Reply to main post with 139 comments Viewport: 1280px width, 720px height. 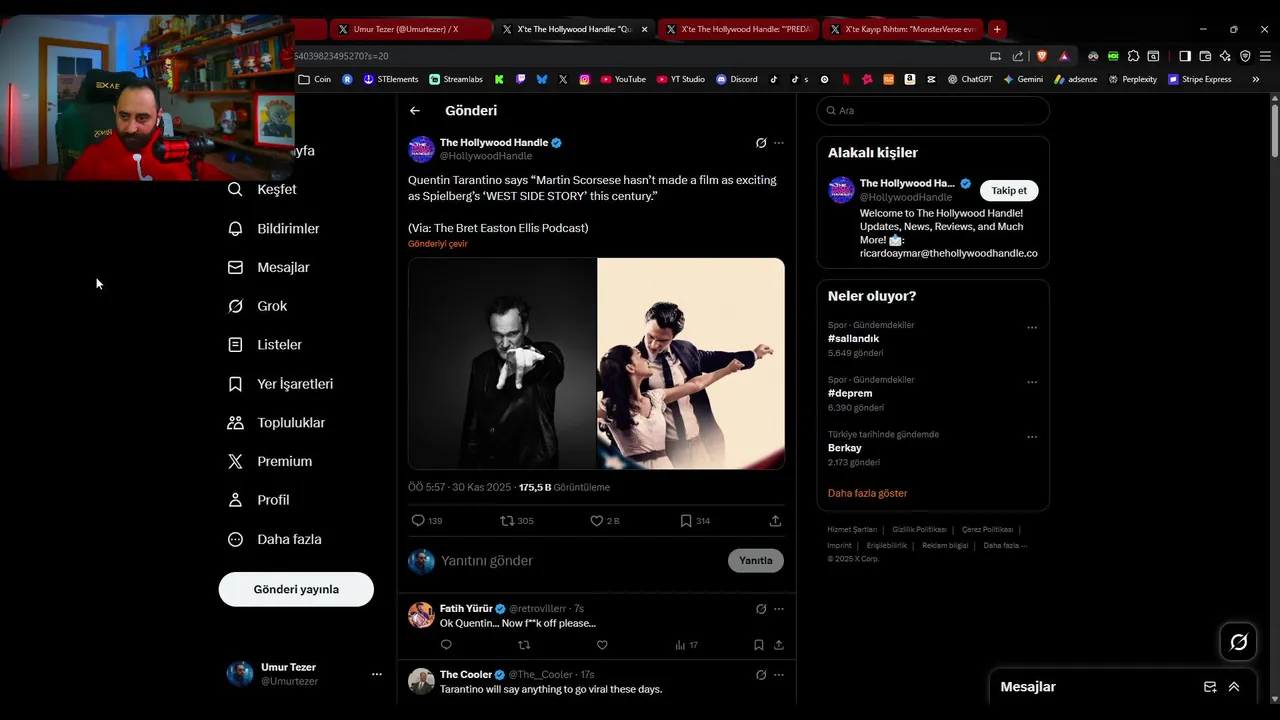[427, 521]
